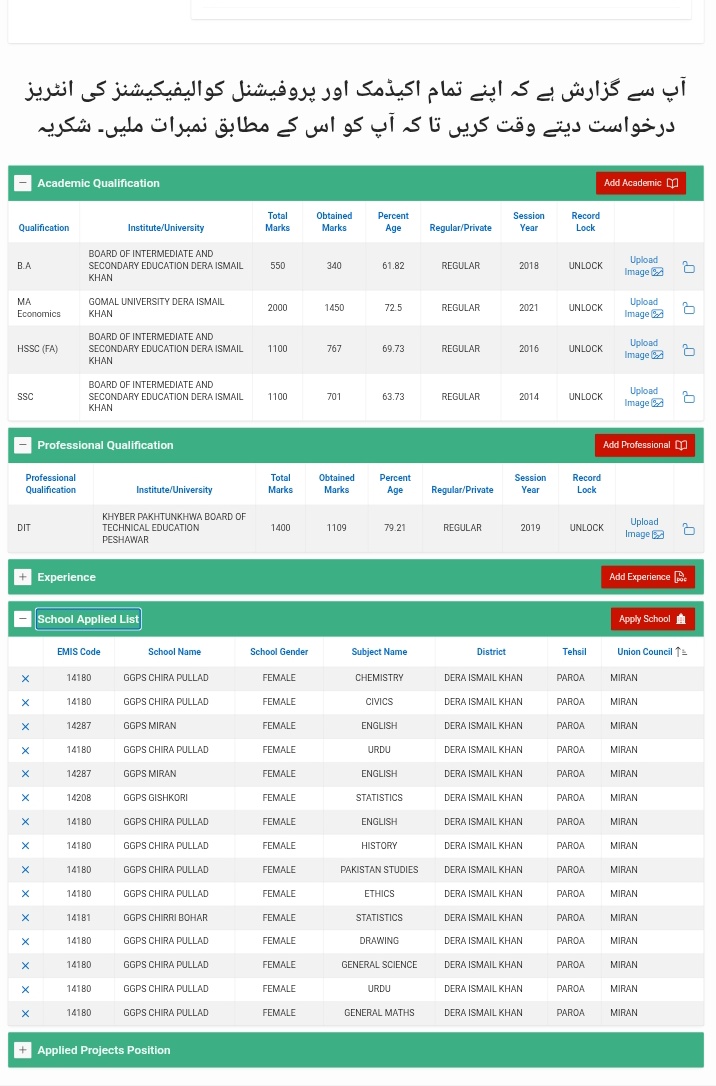
Task: Collapse the Academic Qualification section
Action: 23,183
